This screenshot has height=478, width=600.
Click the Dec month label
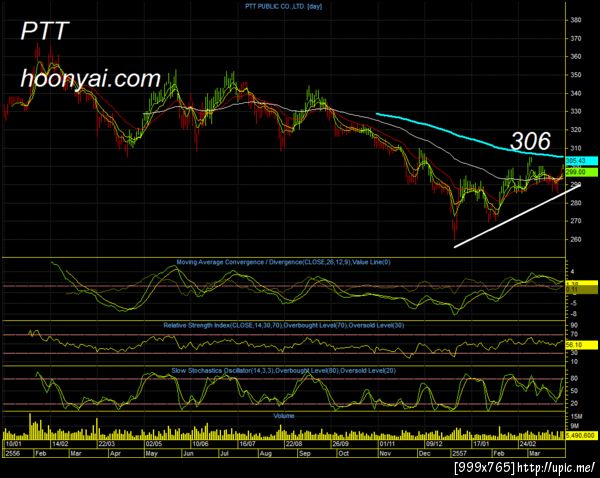425,454
